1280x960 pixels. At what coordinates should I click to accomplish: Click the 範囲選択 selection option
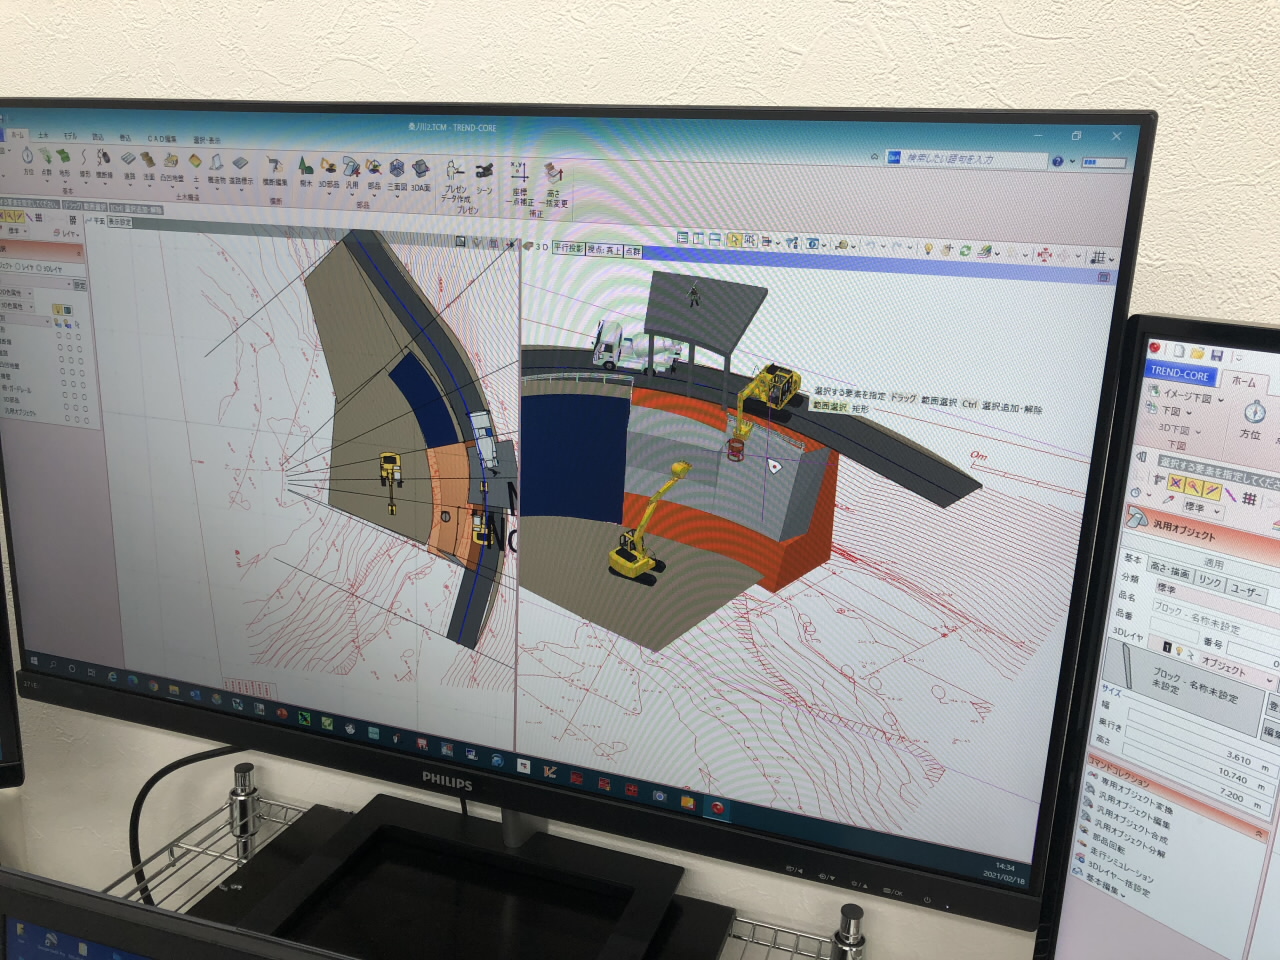point(829,405)
